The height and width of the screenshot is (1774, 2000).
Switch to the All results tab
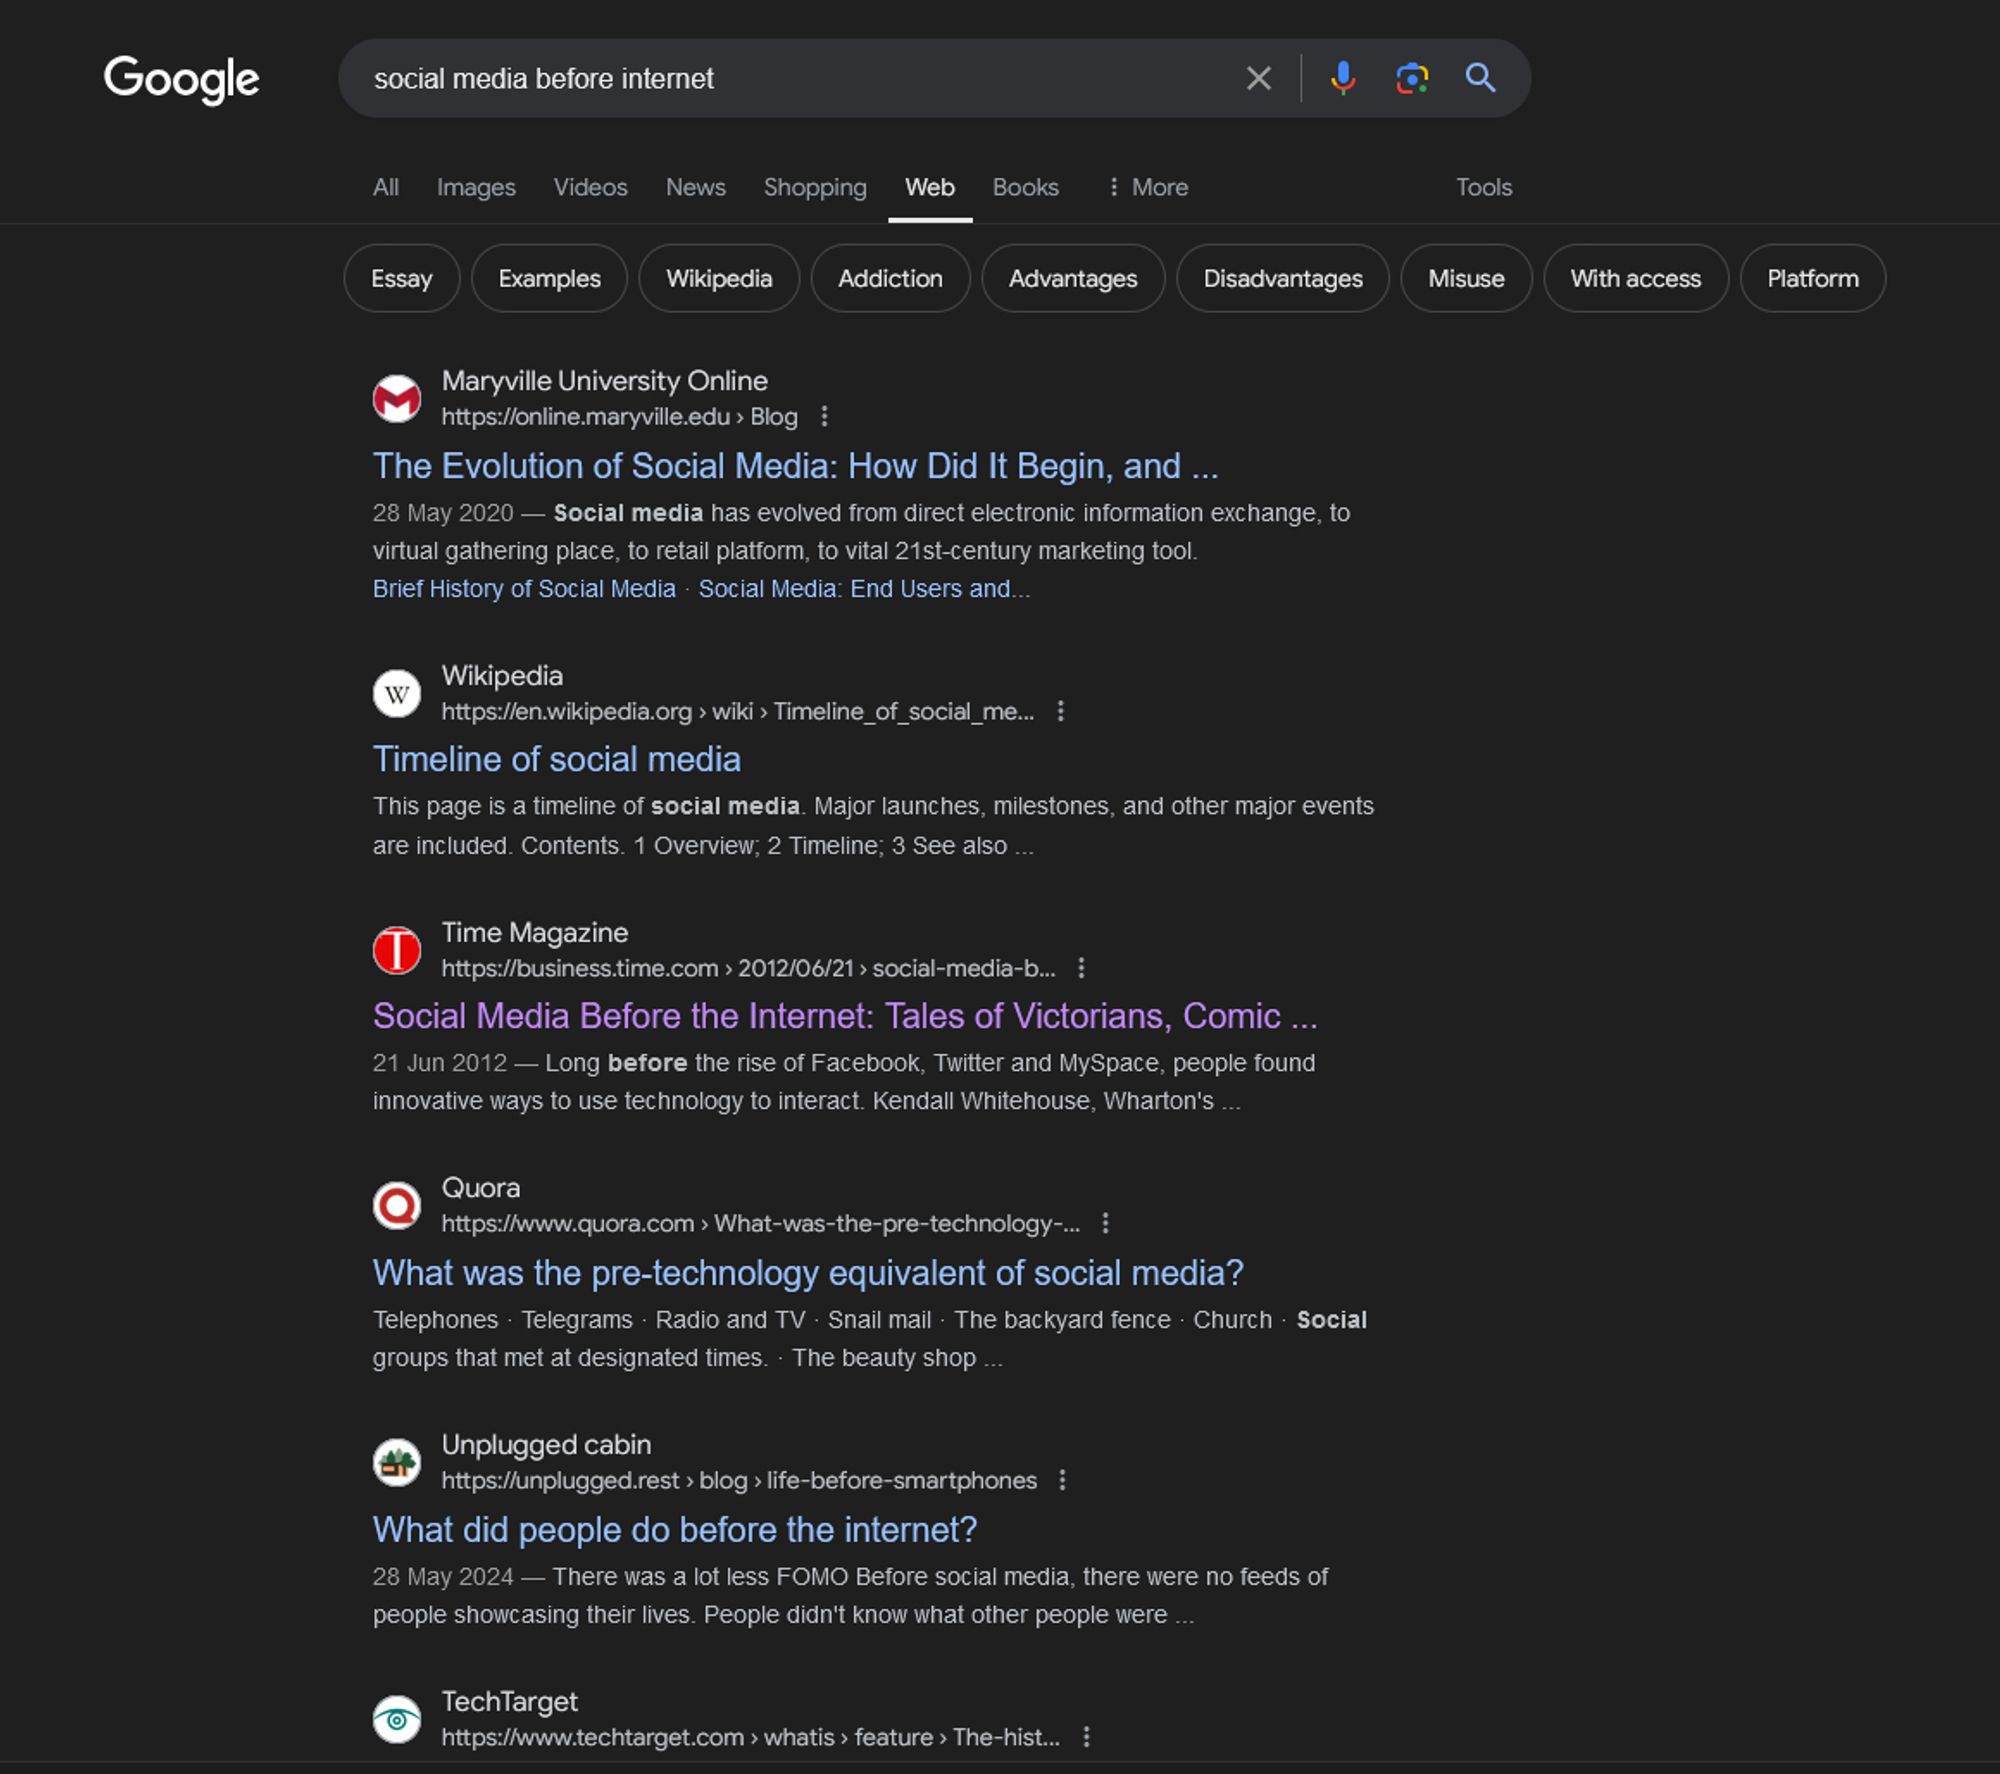pos(386,187)
